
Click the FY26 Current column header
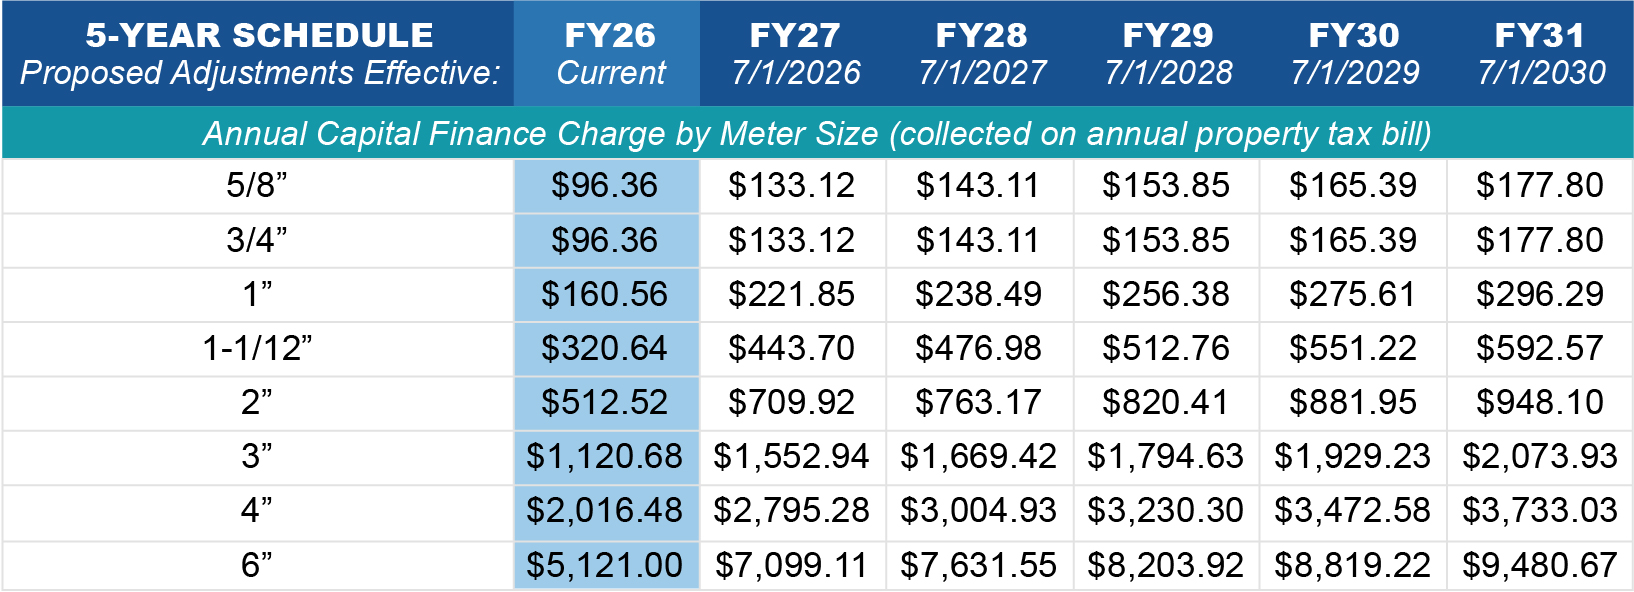click(x=608, y=54)
